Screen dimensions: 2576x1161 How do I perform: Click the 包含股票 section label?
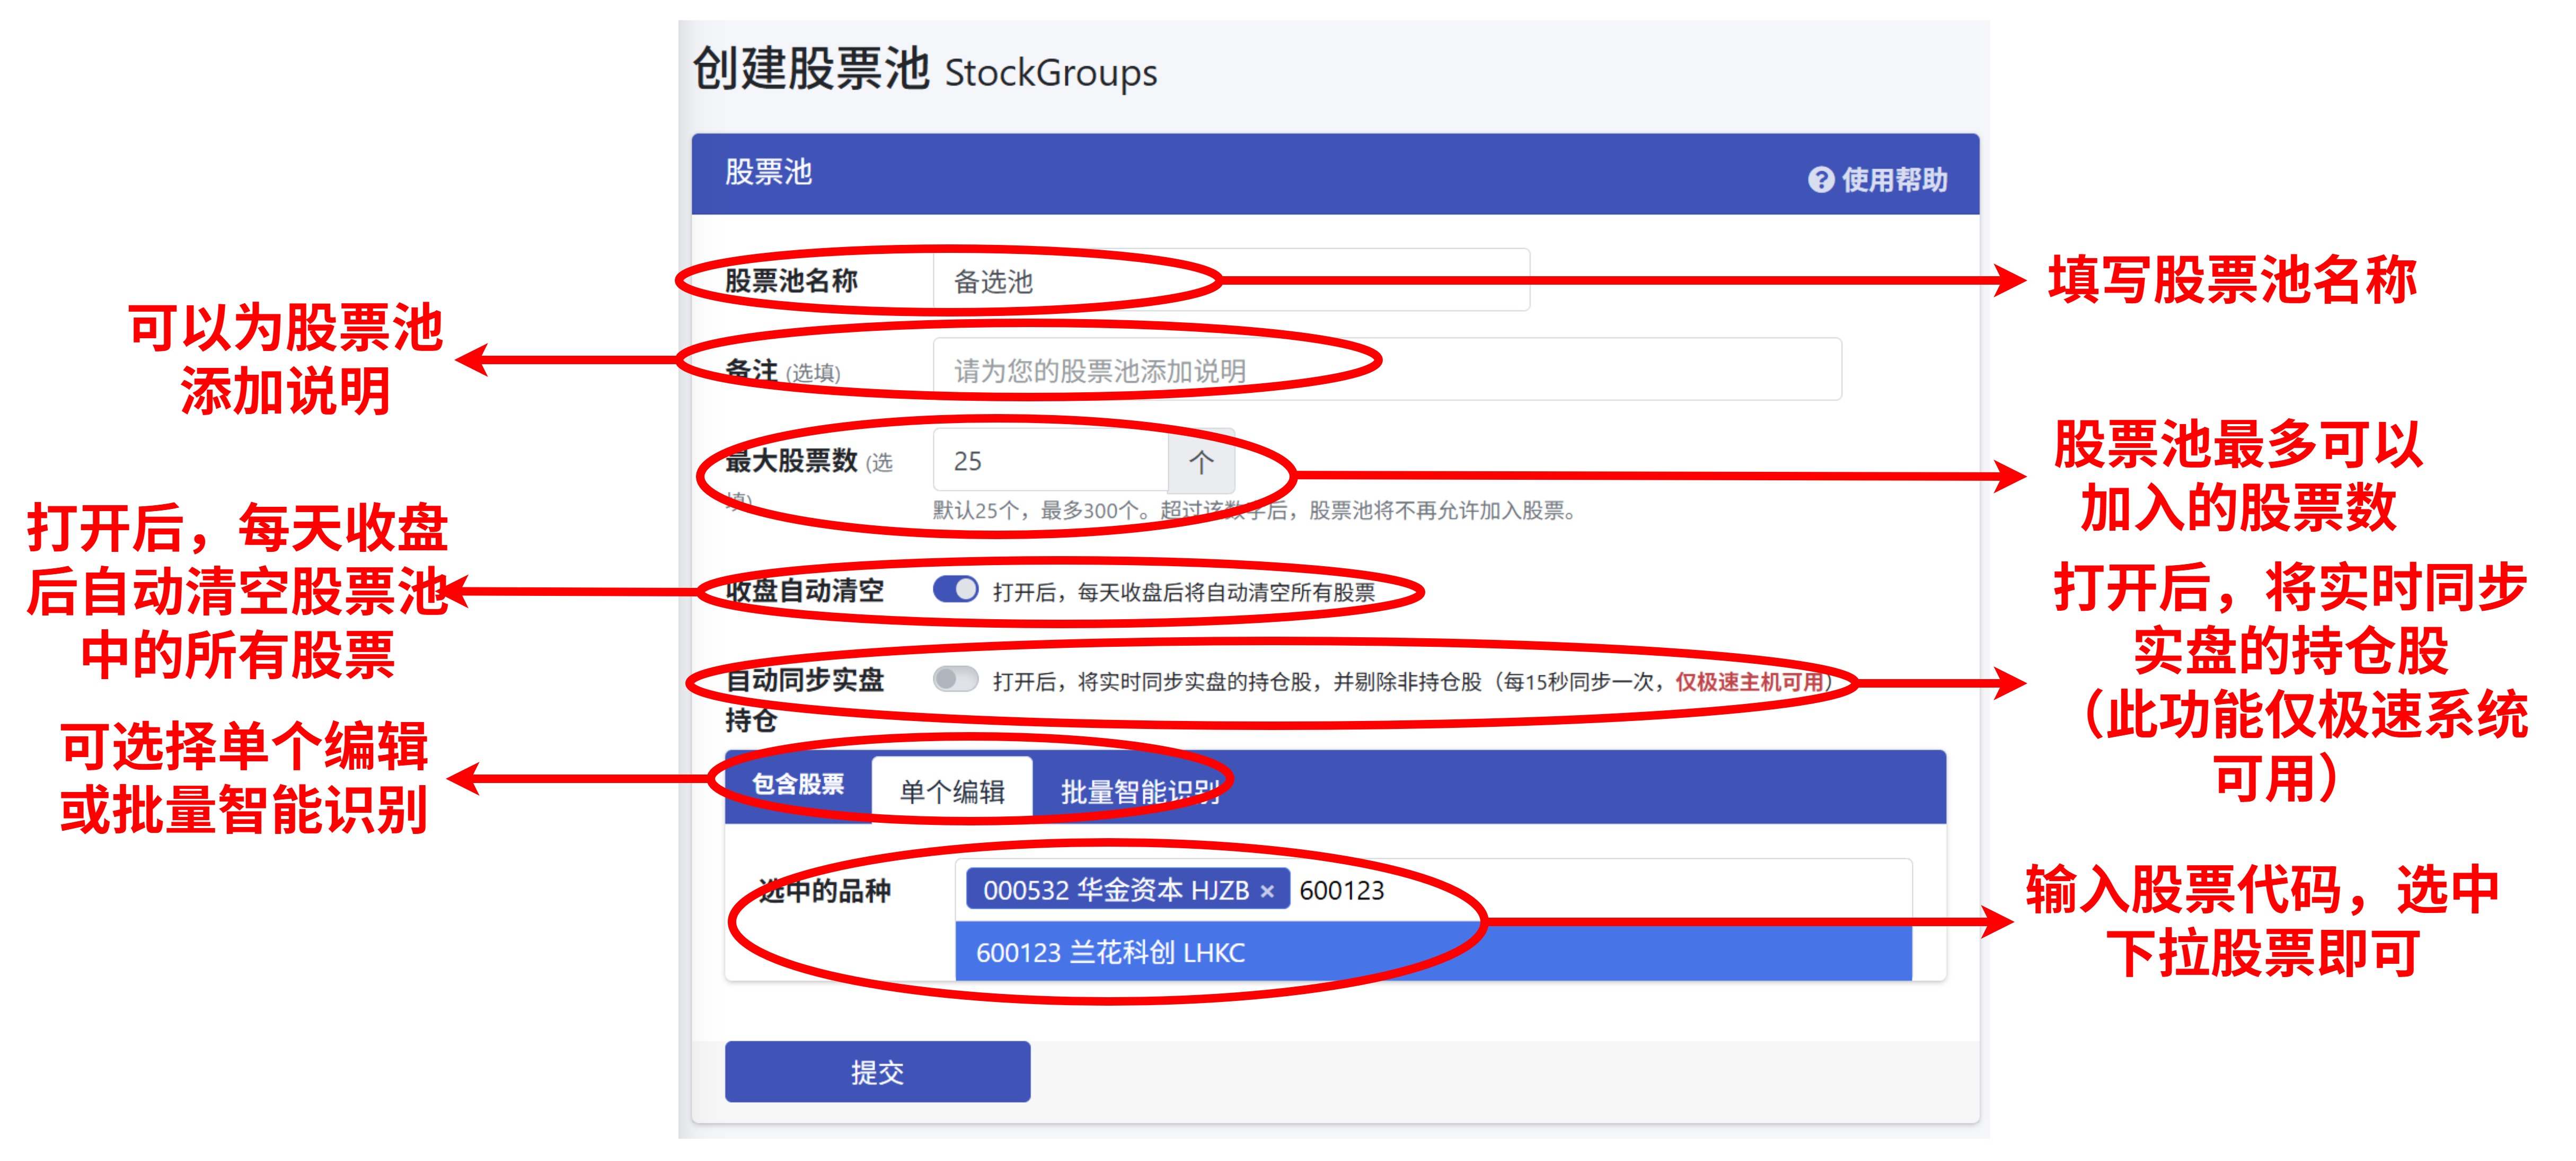click(797, 784)
